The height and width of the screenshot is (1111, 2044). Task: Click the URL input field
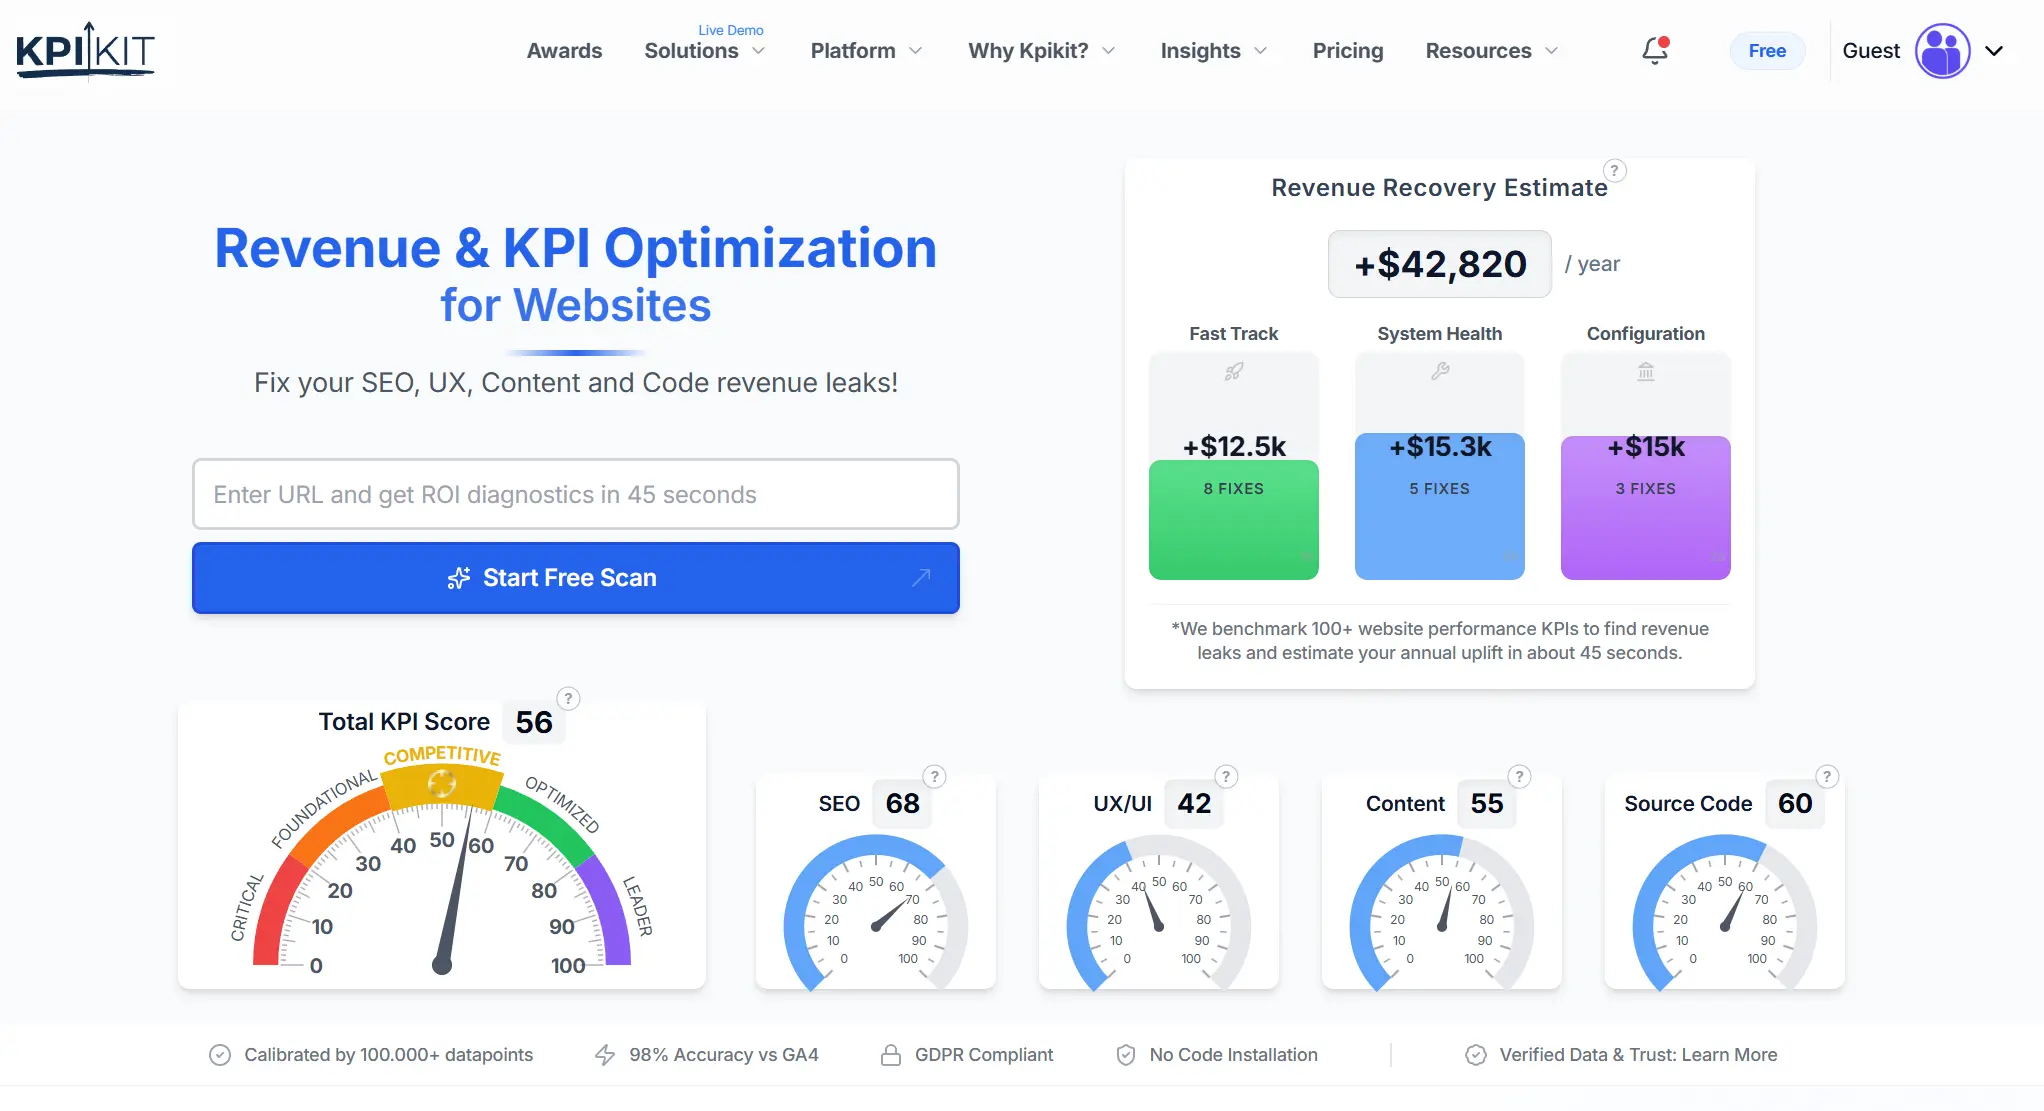click(576, 494)
